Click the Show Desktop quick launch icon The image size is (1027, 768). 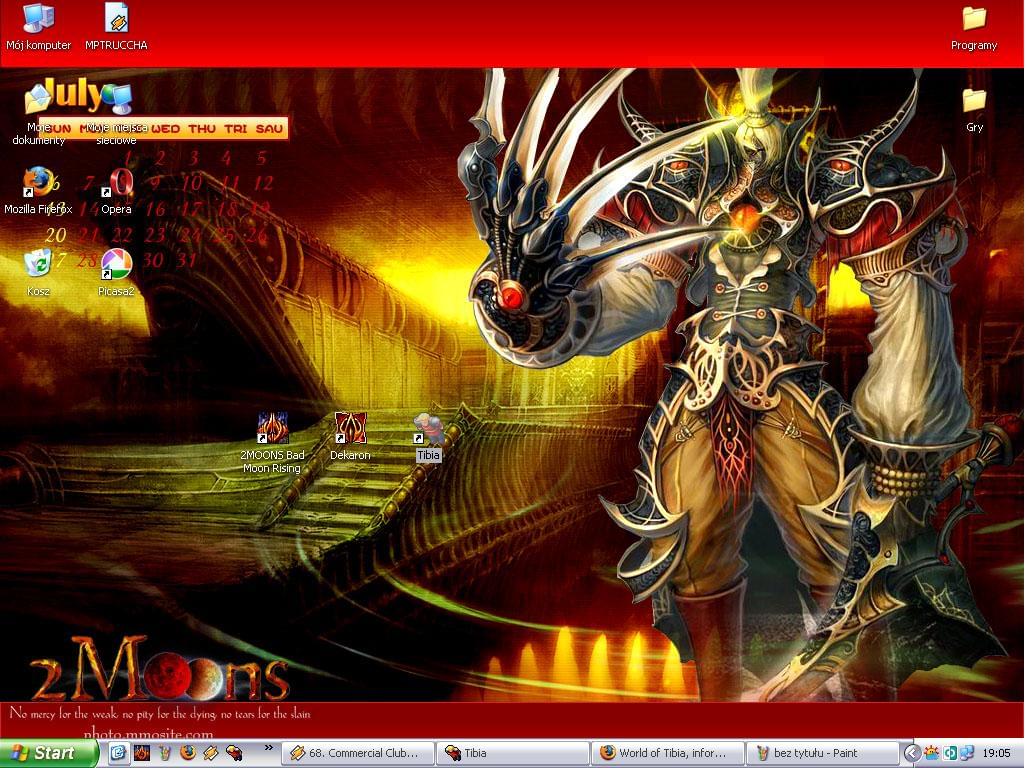pos(118,753)
